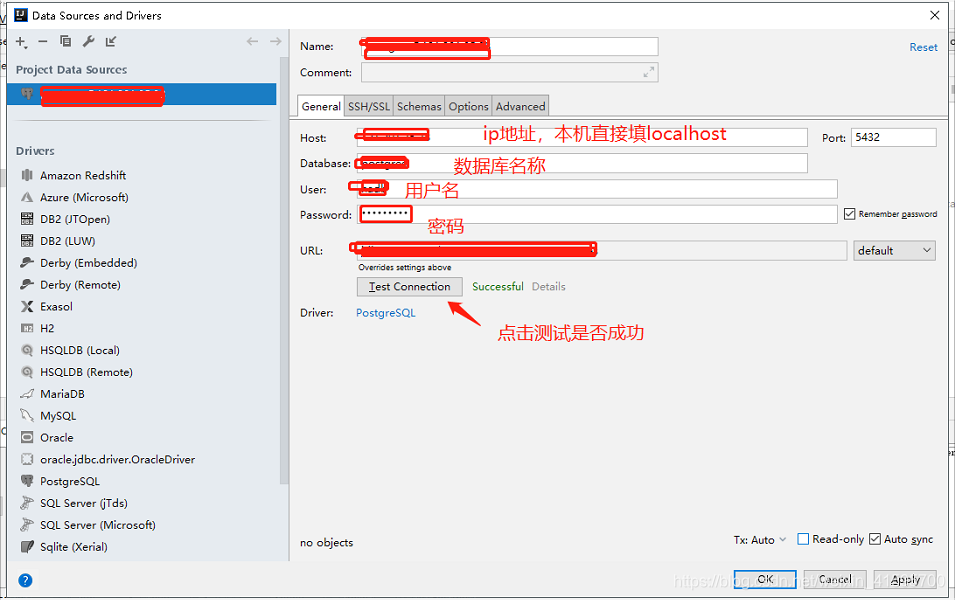
Task: Select PostgreSQL in the drivers list
Action: tap(69, 481)
